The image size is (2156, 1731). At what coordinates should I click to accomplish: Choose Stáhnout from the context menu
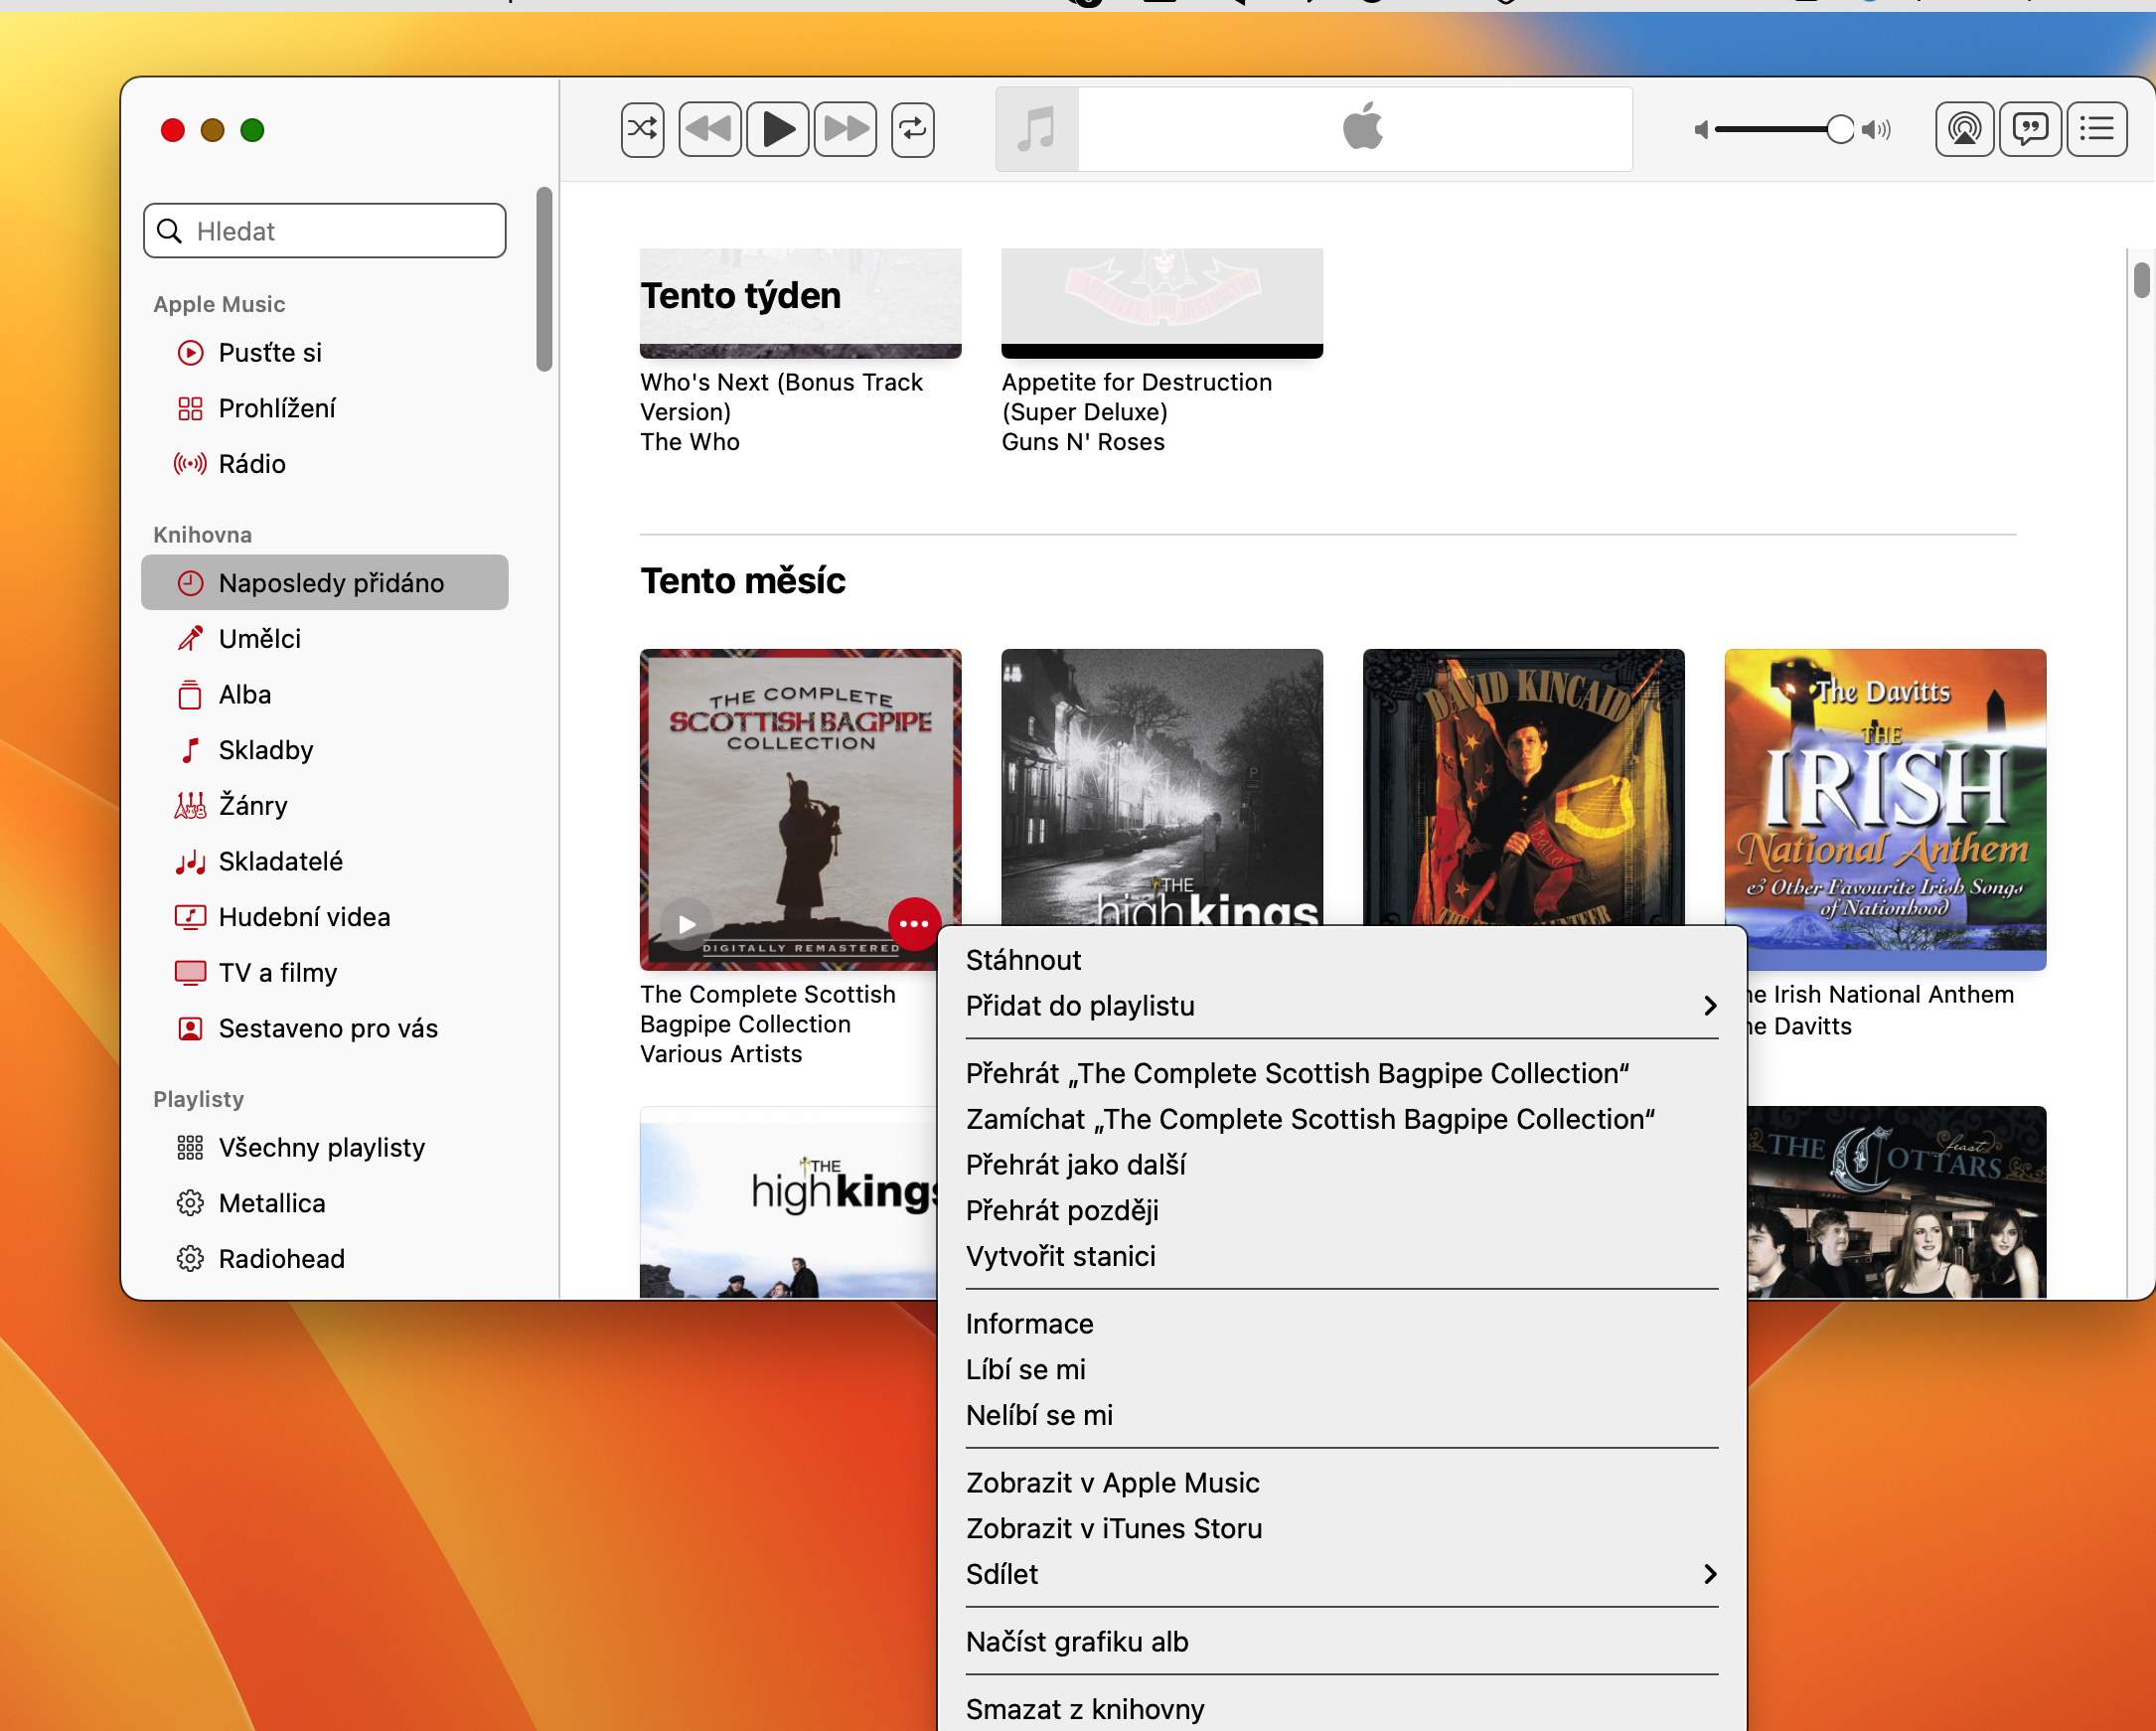click(x=1022, y=959)
